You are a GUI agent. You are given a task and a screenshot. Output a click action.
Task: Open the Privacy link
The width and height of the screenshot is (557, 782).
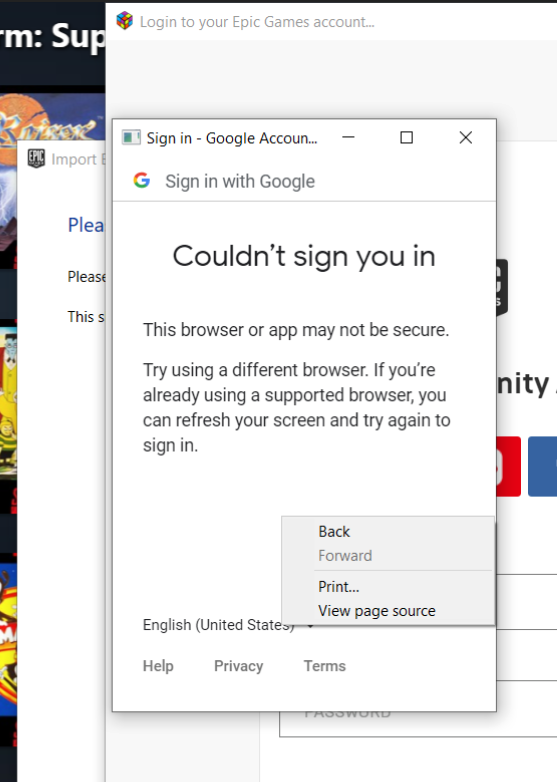click(x=238, y=666)
